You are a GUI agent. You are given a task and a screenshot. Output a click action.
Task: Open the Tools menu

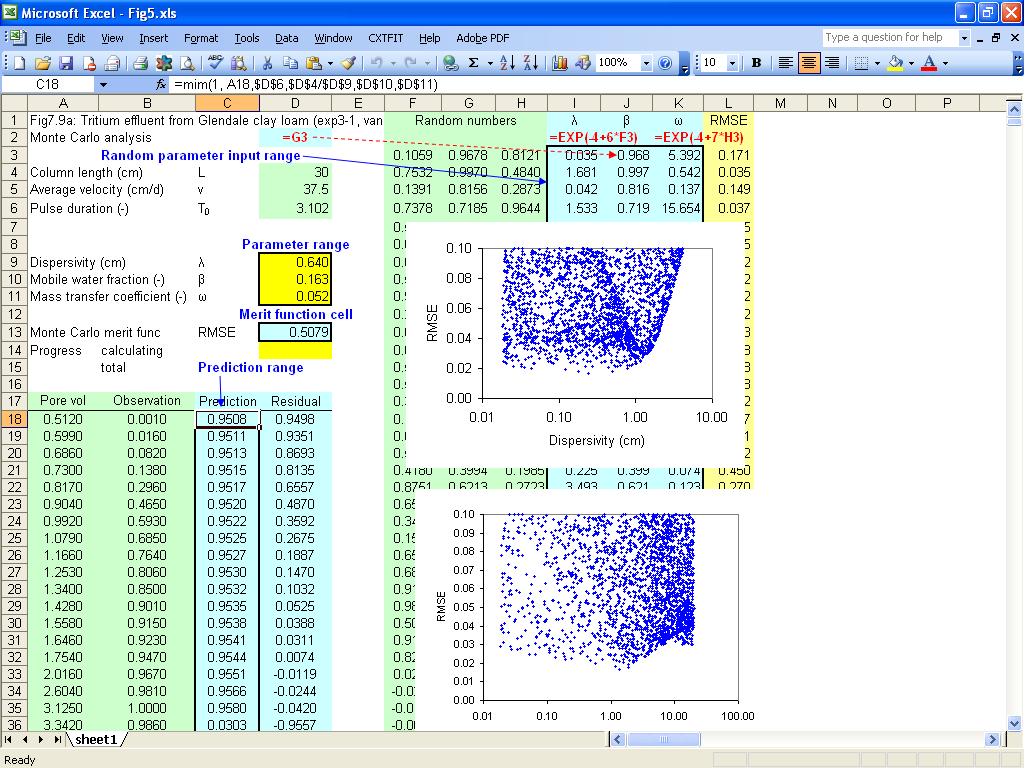point(246,38)
